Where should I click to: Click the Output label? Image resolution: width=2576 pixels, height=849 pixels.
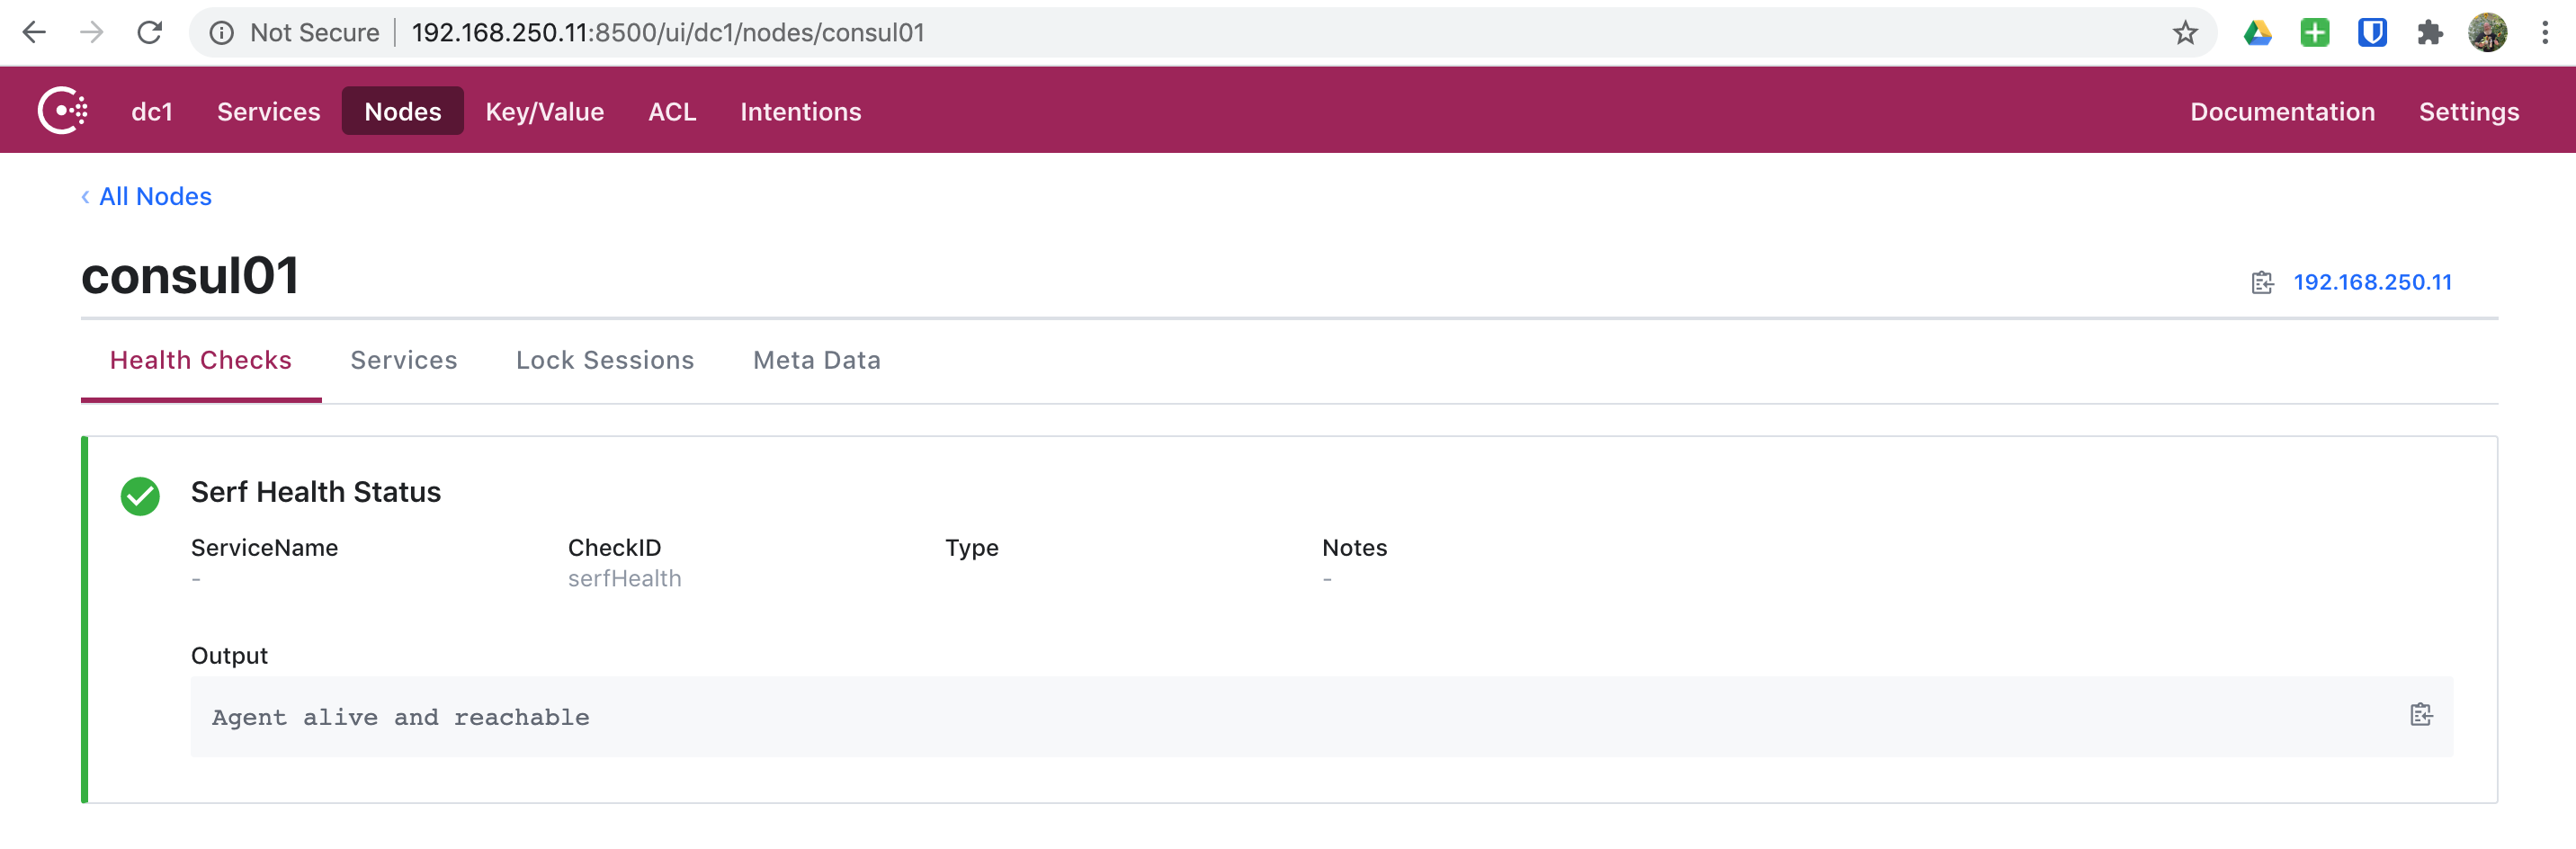(230, 657)
